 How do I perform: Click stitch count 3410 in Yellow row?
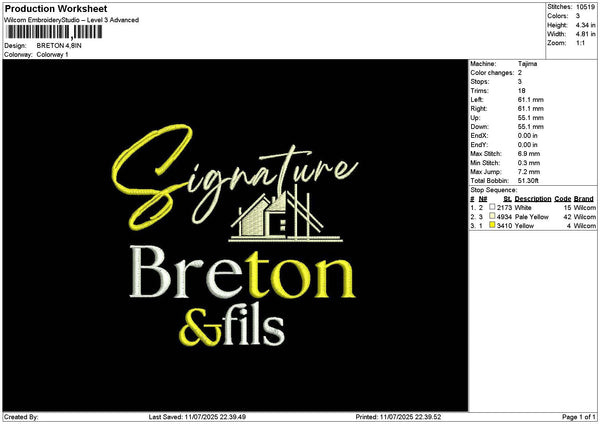pos(504,226)
